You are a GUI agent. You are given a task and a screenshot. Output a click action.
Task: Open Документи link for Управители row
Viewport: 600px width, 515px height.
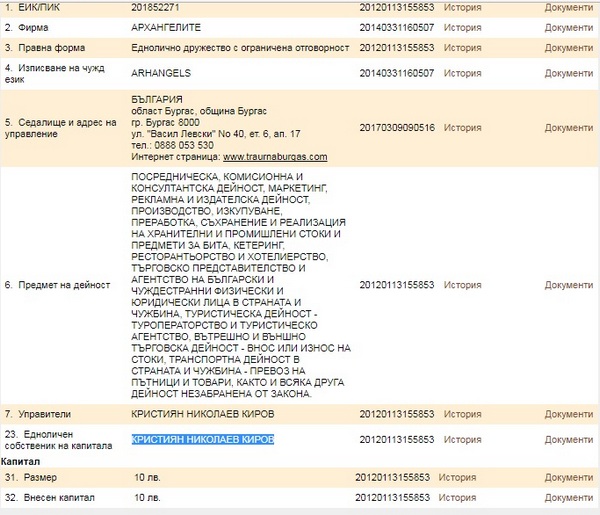[x=569, y=414]
